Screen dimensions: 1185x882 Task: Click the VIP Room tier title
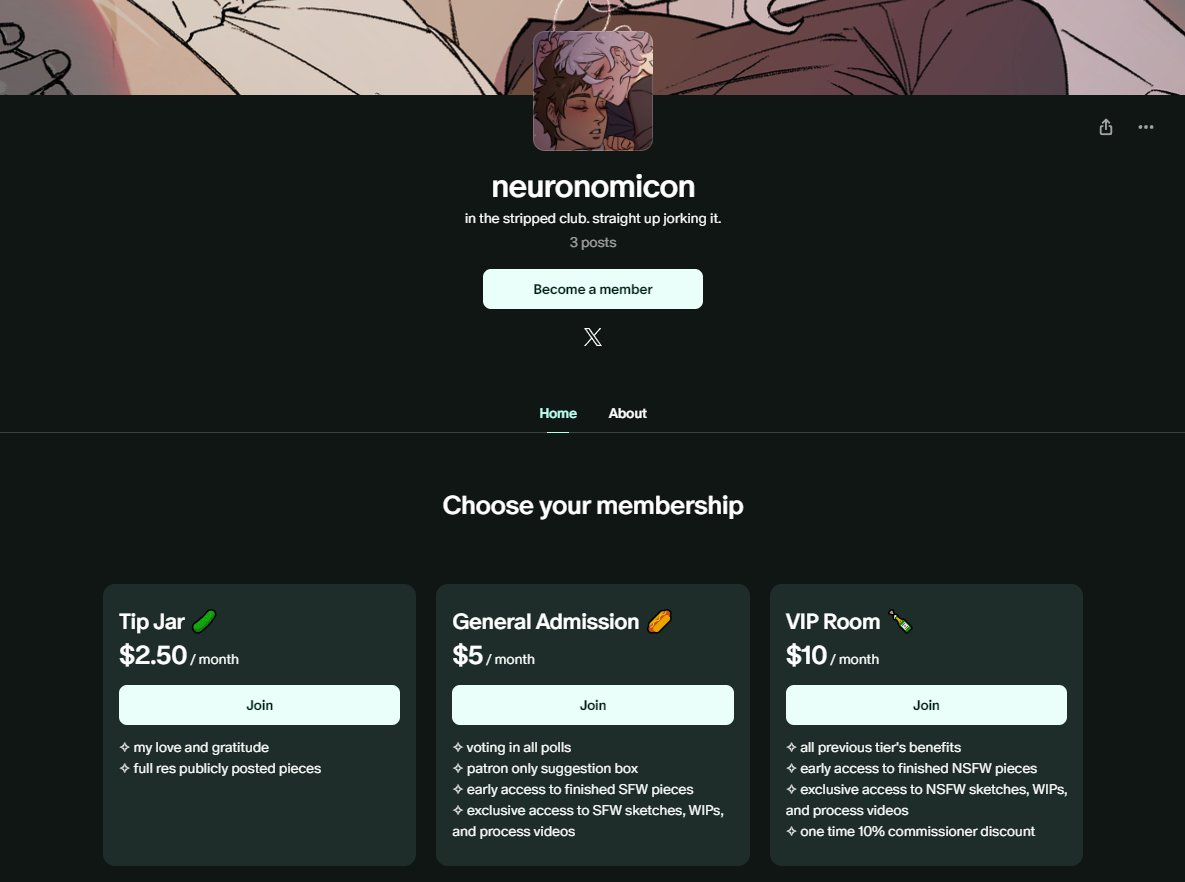833,622
